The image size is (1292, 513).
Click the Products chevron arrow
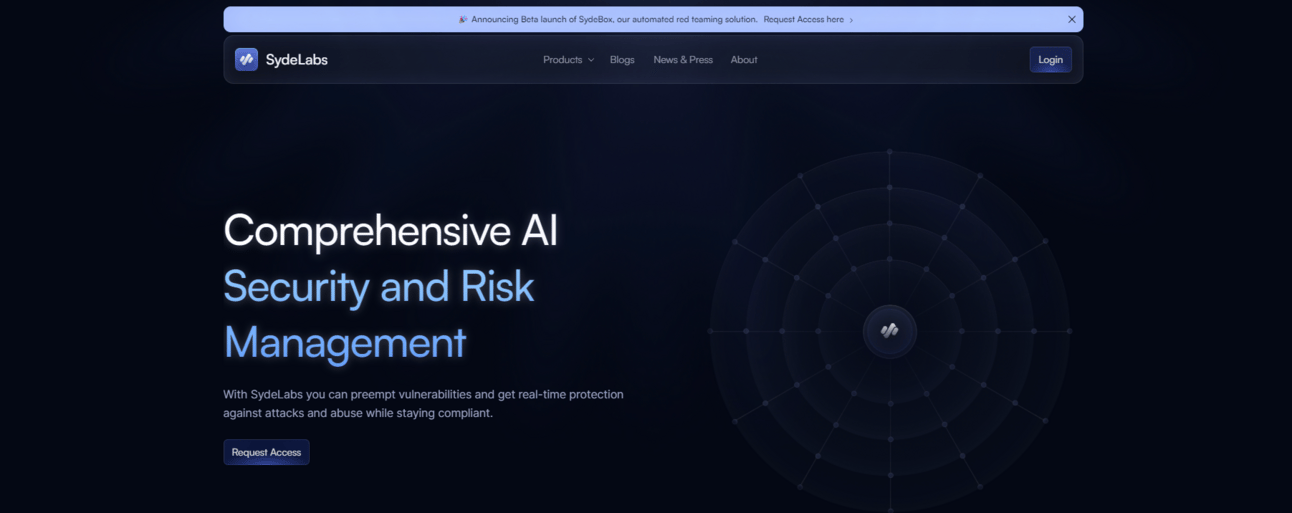(x=591, y=60)
